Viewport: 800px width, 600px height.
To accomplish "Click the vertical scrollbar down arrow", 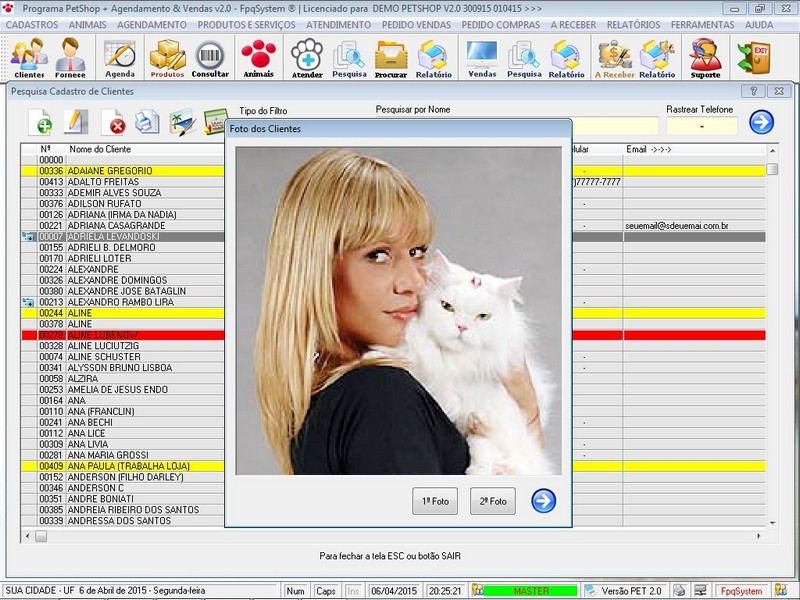I will click(x=772, y=522).
